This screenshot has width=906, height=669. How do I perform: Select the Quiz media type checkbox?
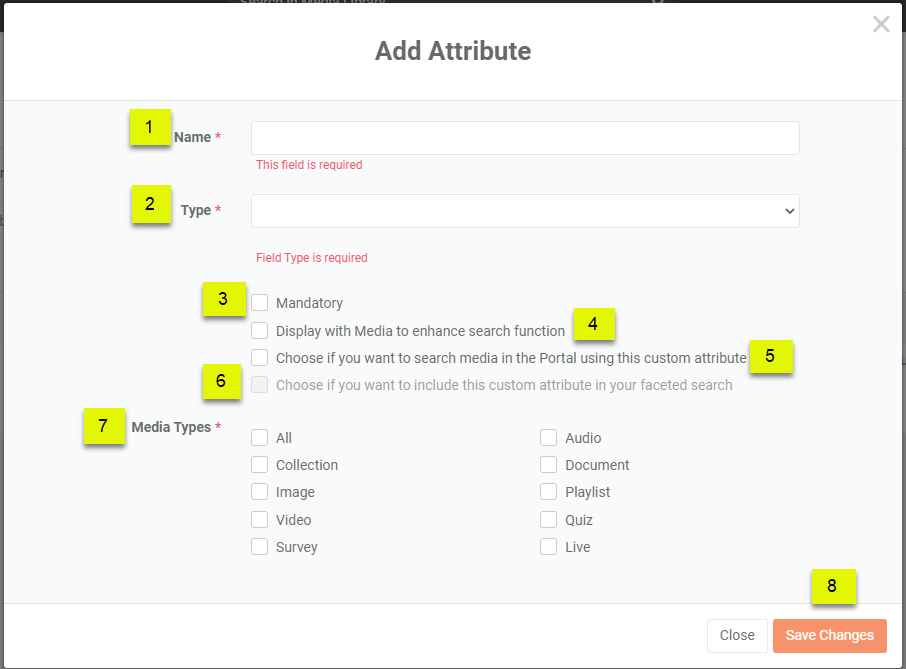point(548,519)
